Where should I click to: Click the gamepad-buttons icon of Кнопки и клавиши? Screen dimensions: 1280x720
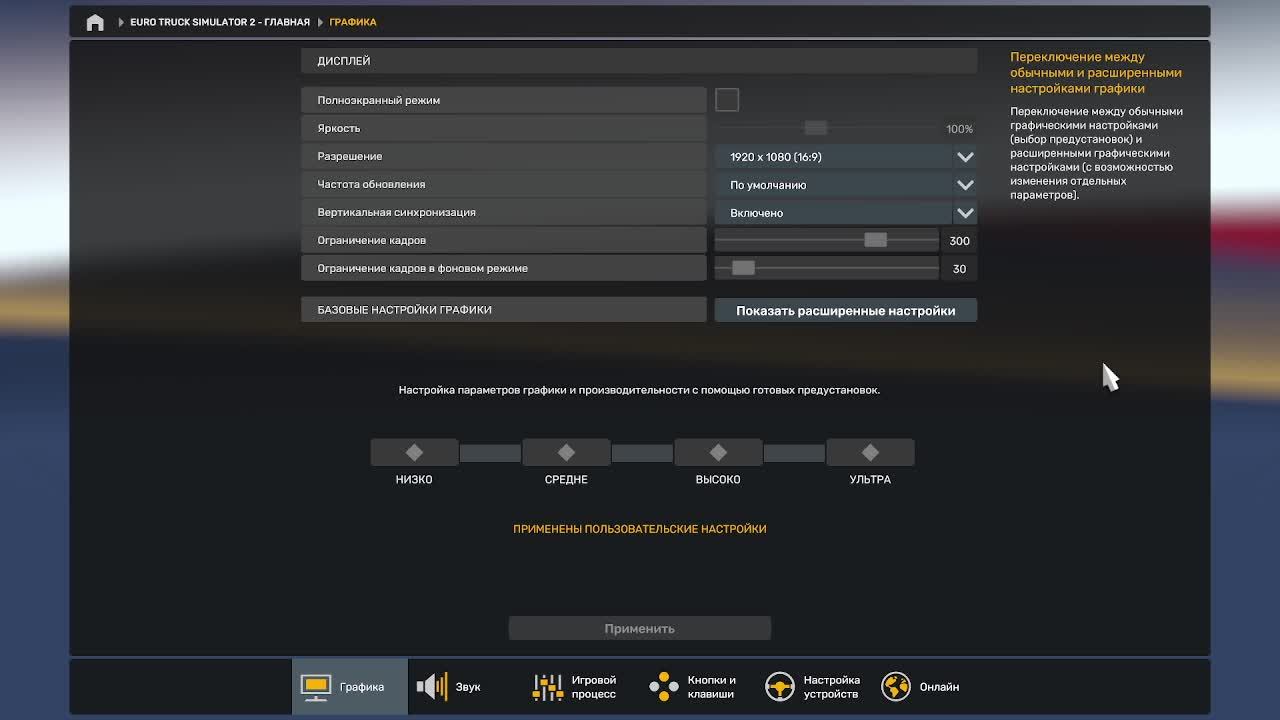pyautogui.click(x=664, y=687)
